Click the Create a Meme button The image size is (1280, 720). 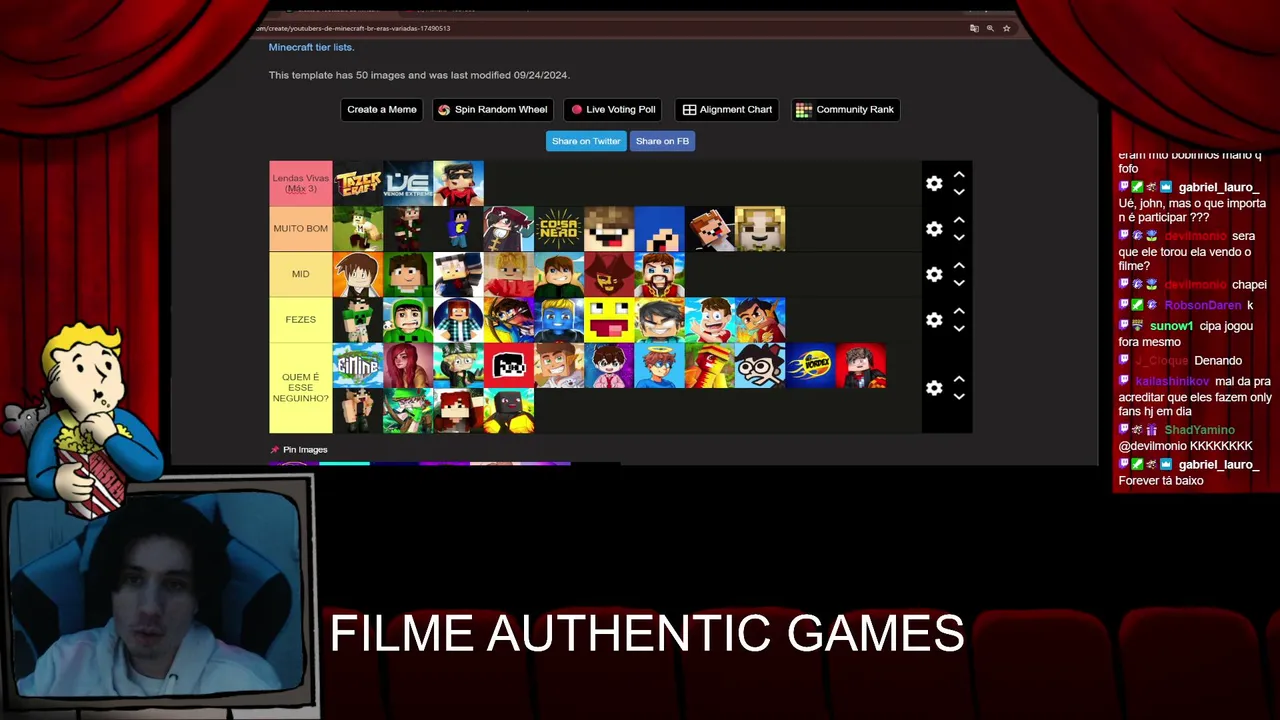(x=382, y=110)
